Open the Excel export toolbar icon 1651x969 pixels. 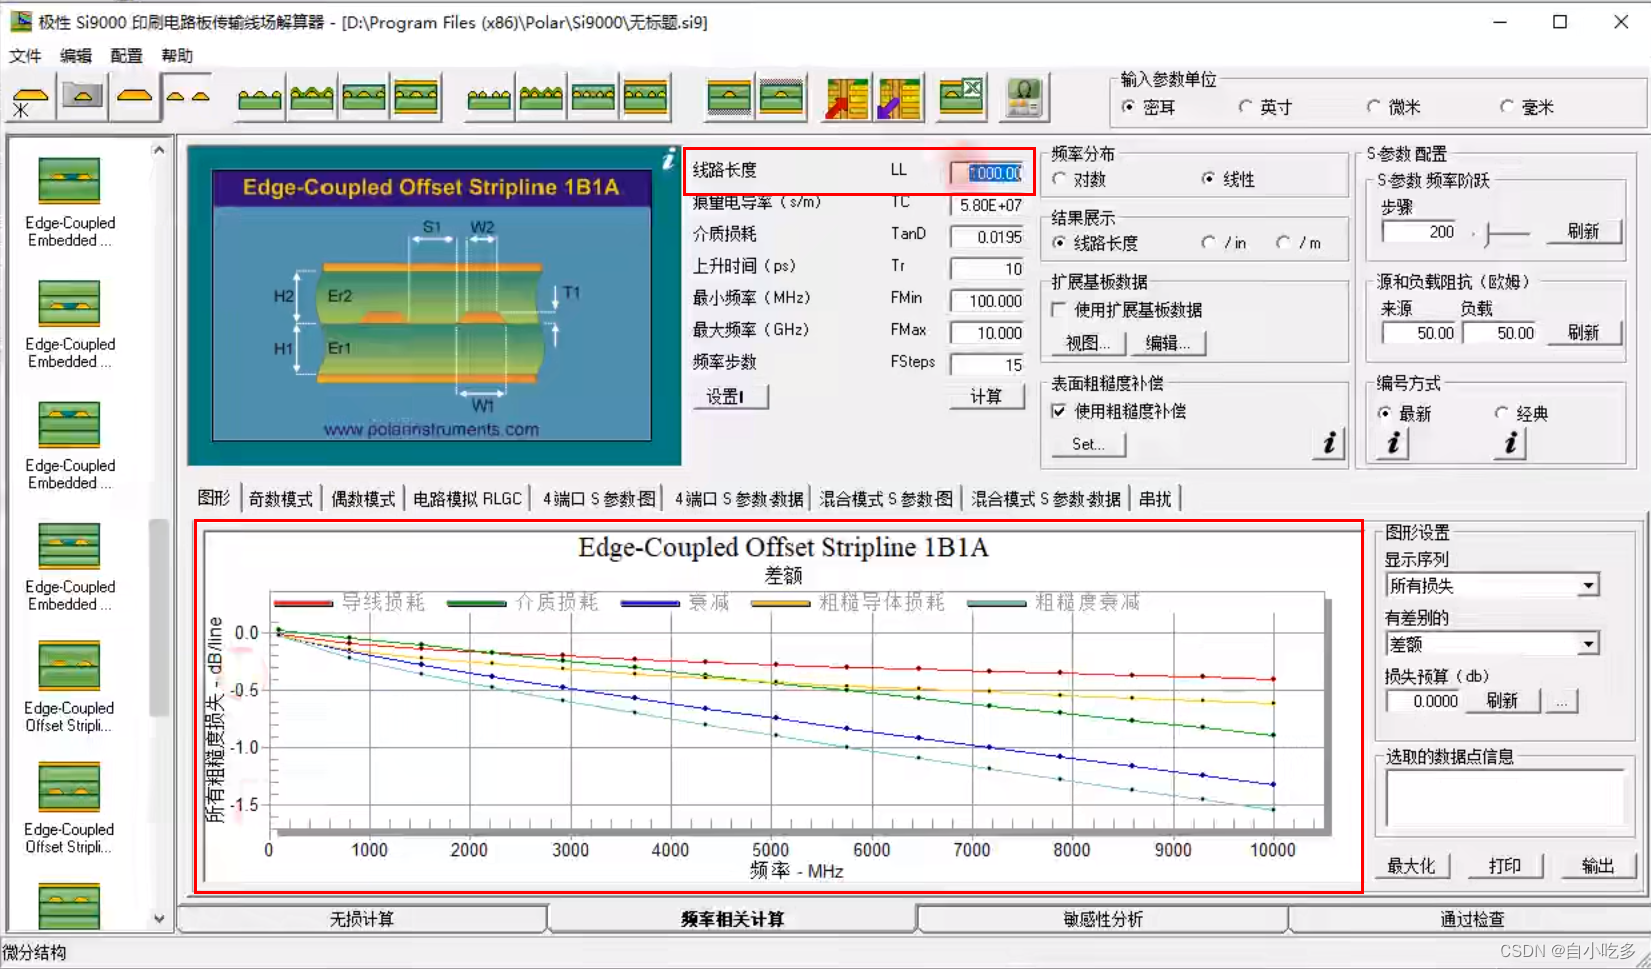960,96
